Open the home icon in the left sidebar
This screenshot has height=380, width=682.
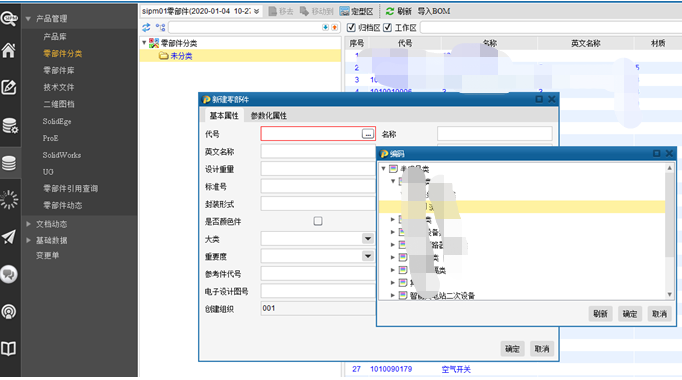point(9,50)
